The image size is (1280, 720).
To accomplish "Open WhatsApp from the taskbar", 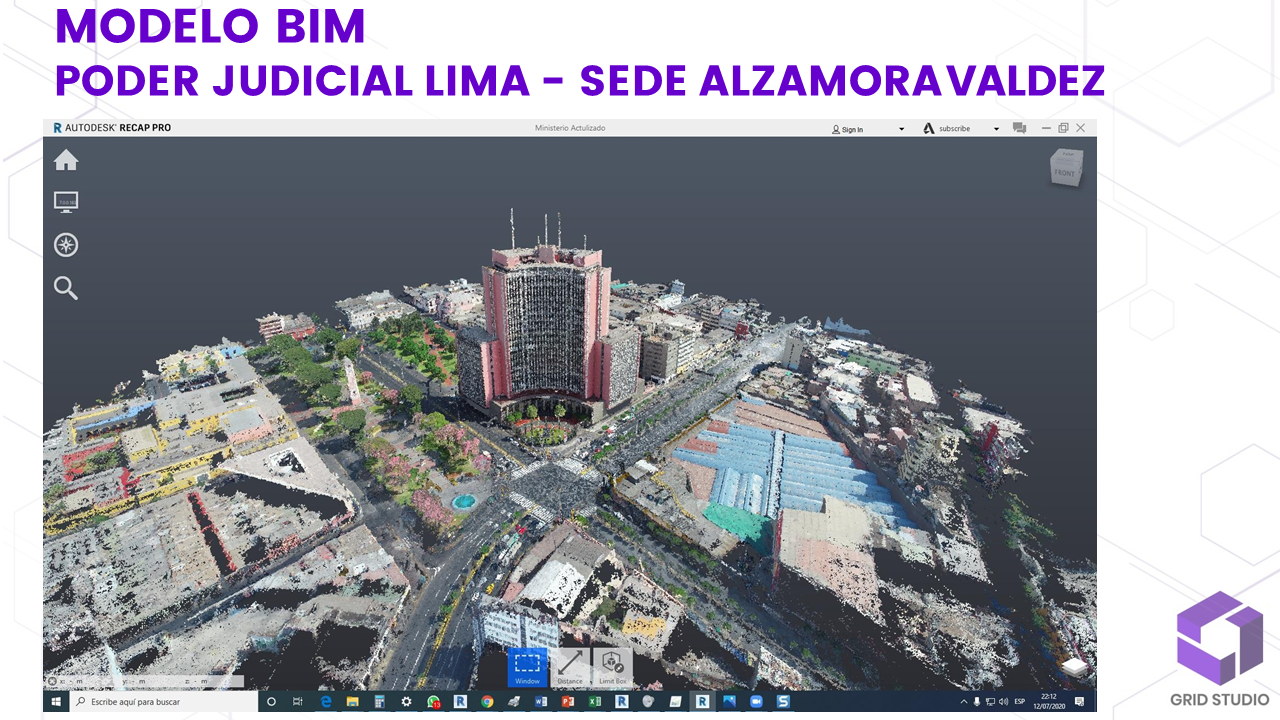I will coord(433,702).
